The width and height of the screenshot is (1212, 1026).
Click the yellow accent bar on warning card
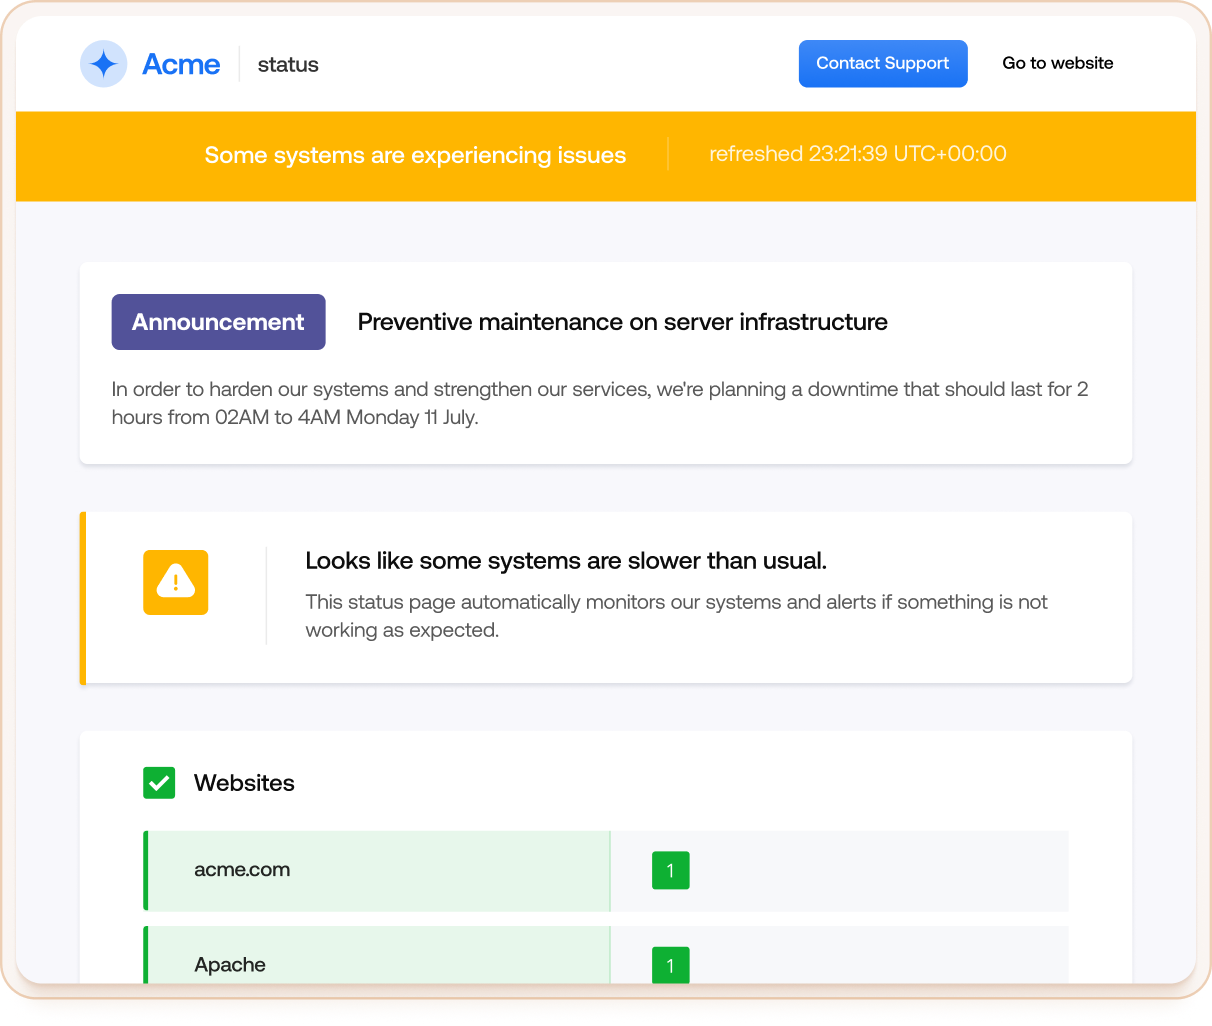(x=83, y=598)
